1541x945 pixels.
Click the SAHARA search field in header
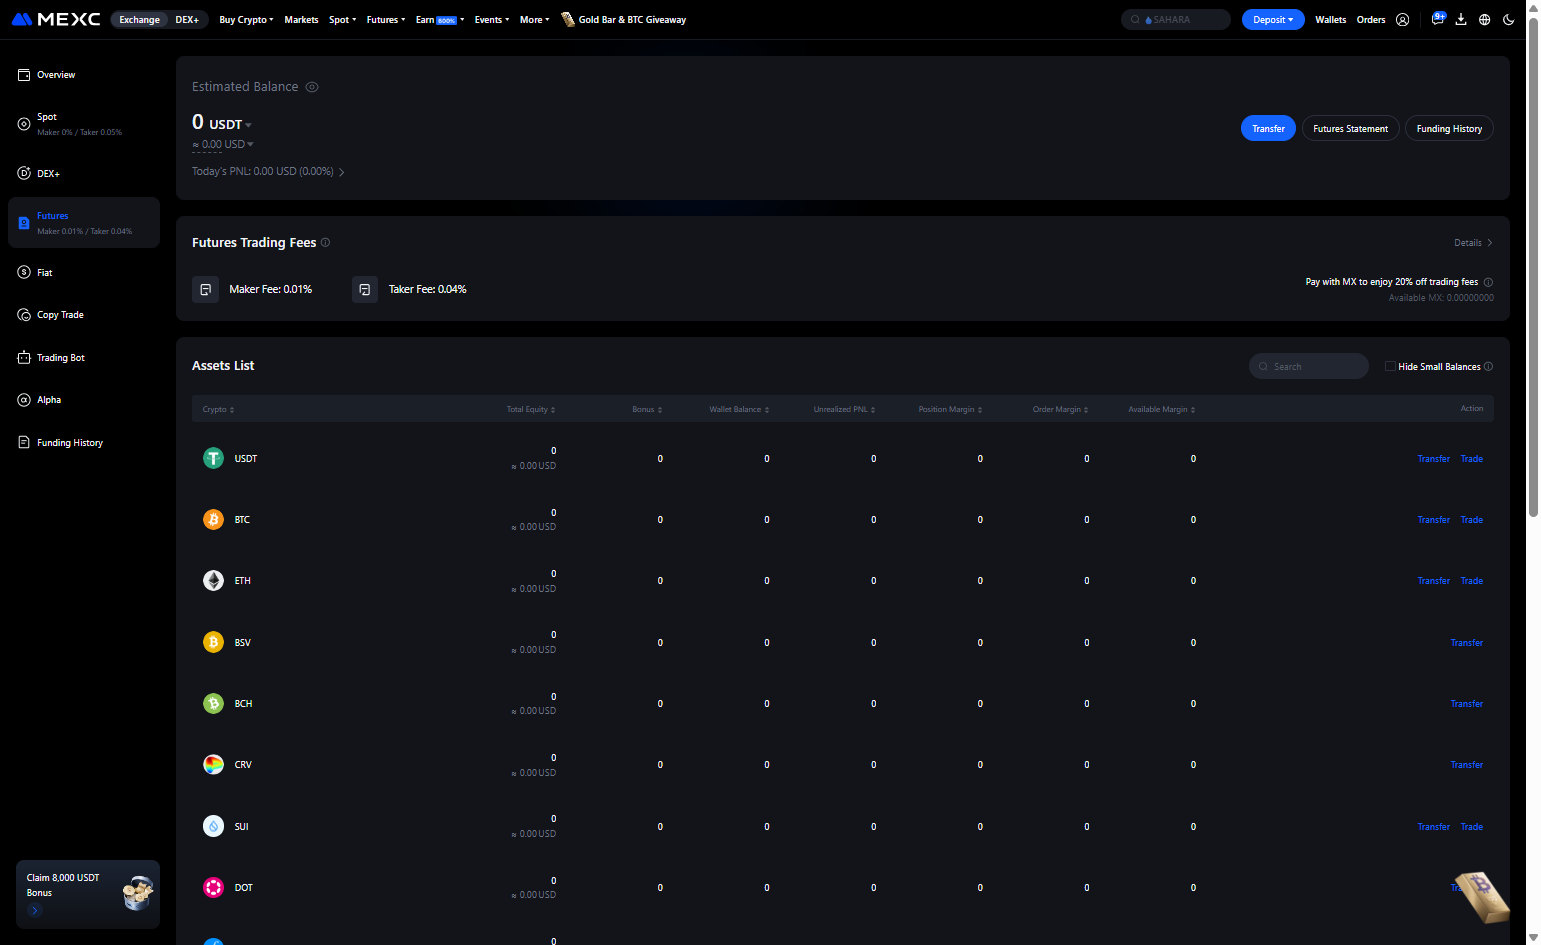(x=1176, y=20)
